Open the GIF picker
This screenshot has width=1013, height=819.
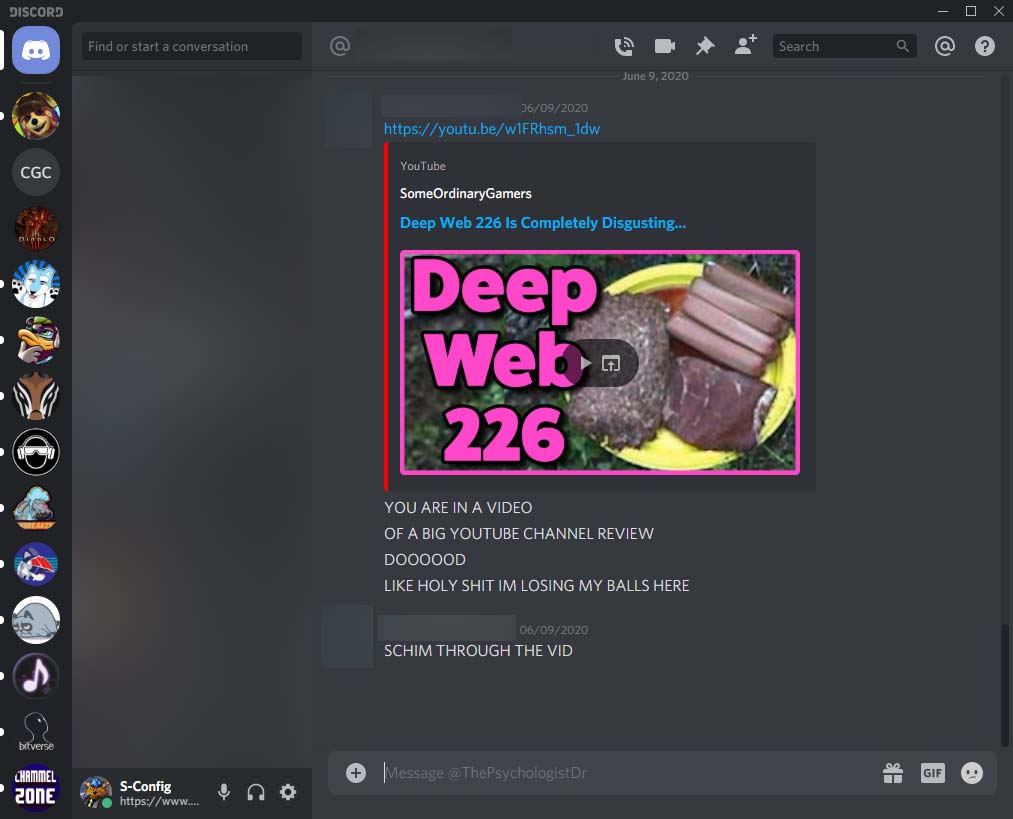(932, 772)
